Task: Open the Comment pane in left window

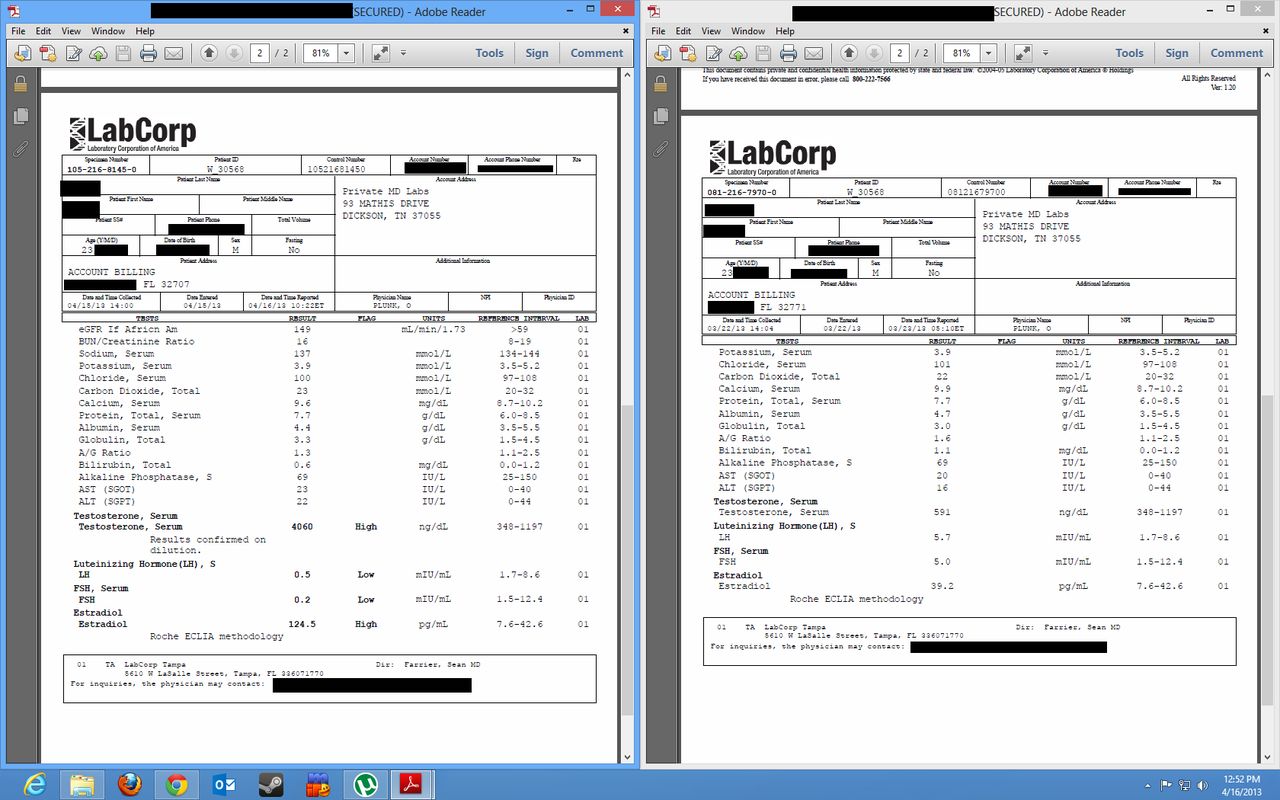Action: click(596, 53)
